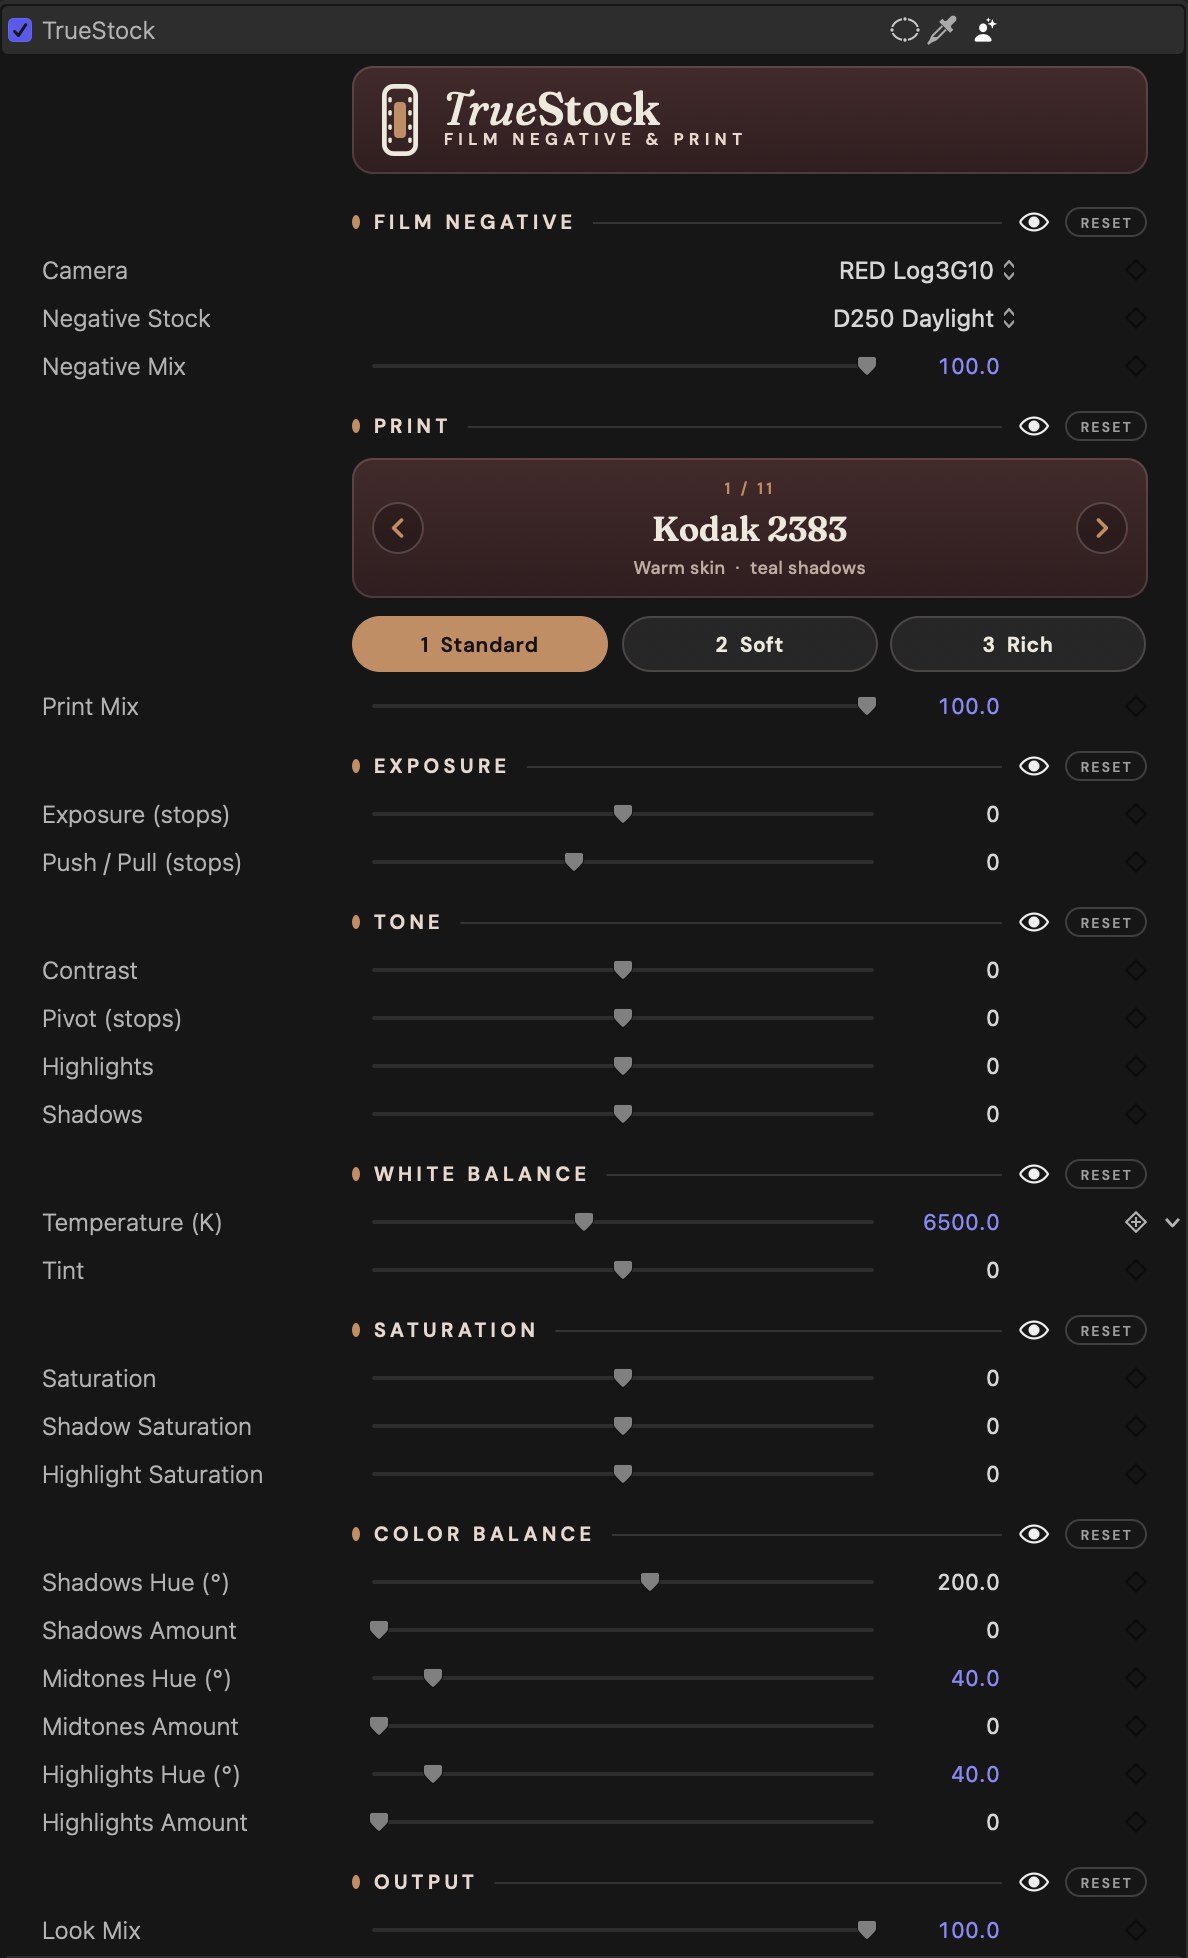Reset the Color Balance section
Viewport: 1188px width, 1958px height.
pyautogui.click(x=1106, y=1534)
